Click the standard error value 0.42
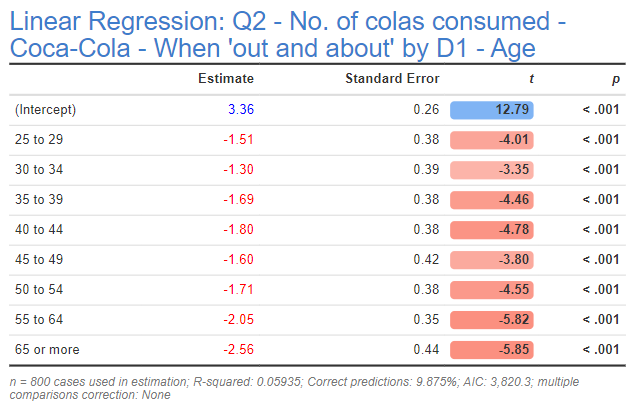The width and height of the screenshot is (637, 410). [x=426, y=260]
